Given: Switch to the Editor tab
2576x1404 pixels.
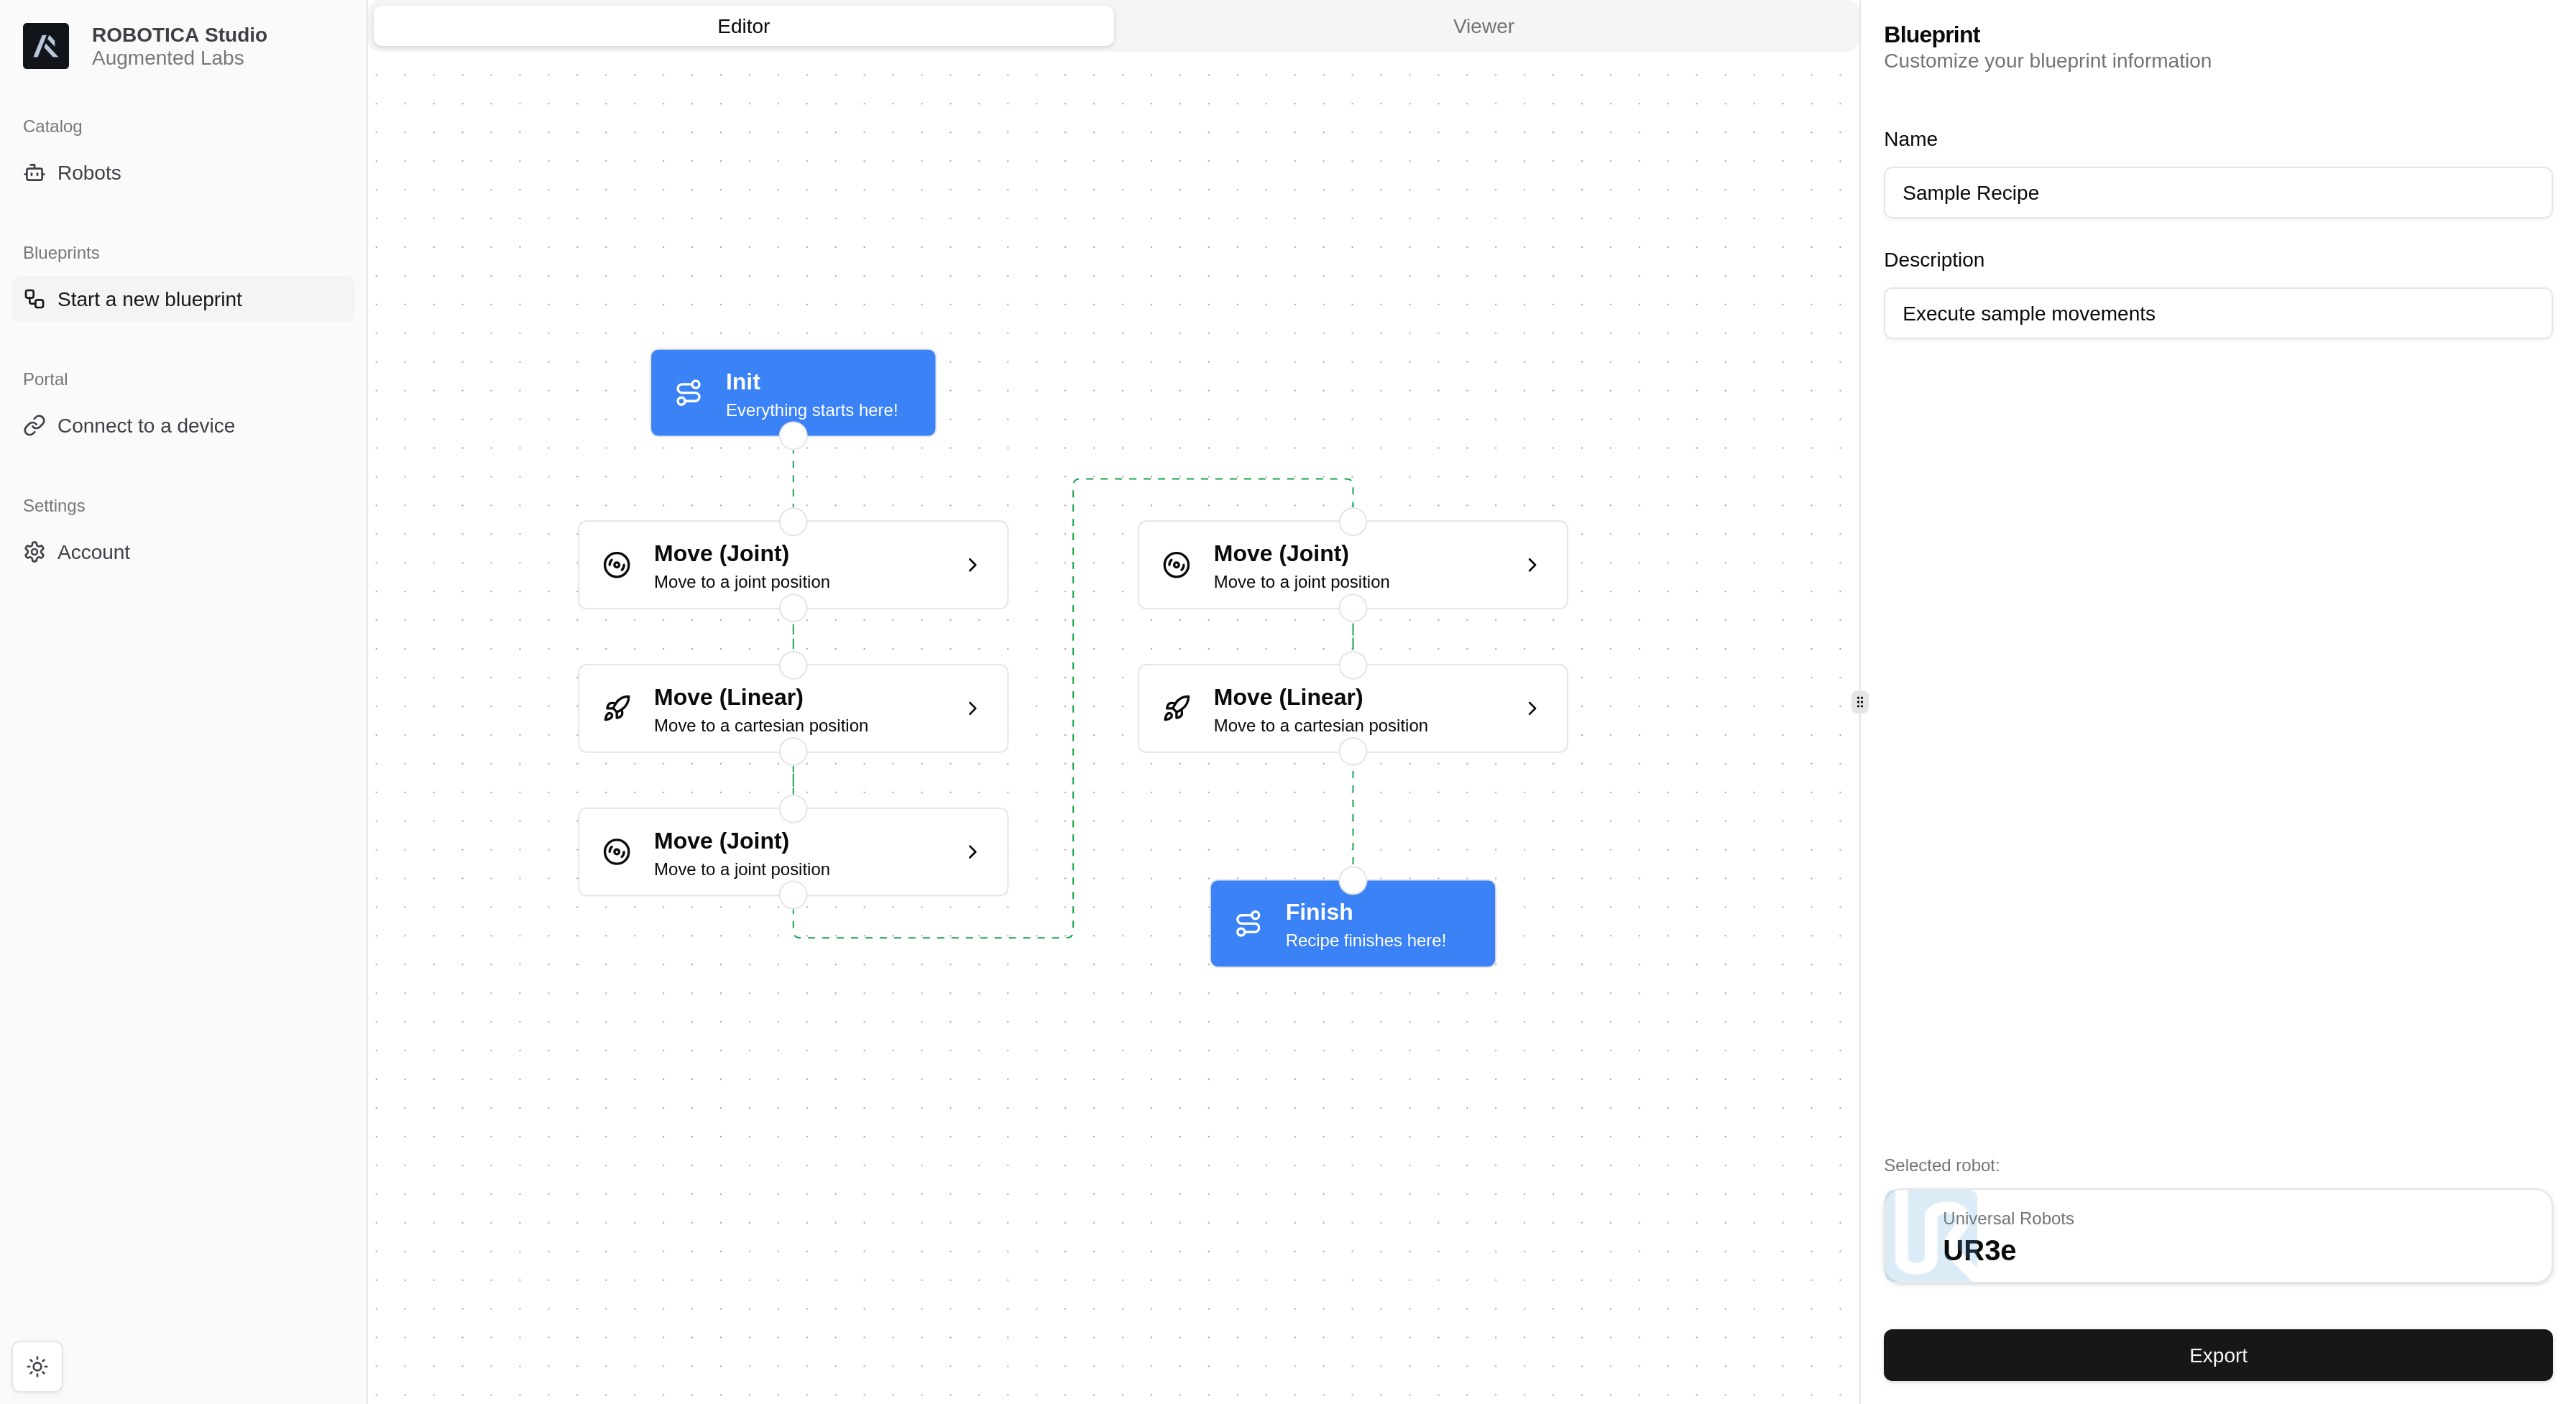Looking at the screenshot, I should point(743,26).
